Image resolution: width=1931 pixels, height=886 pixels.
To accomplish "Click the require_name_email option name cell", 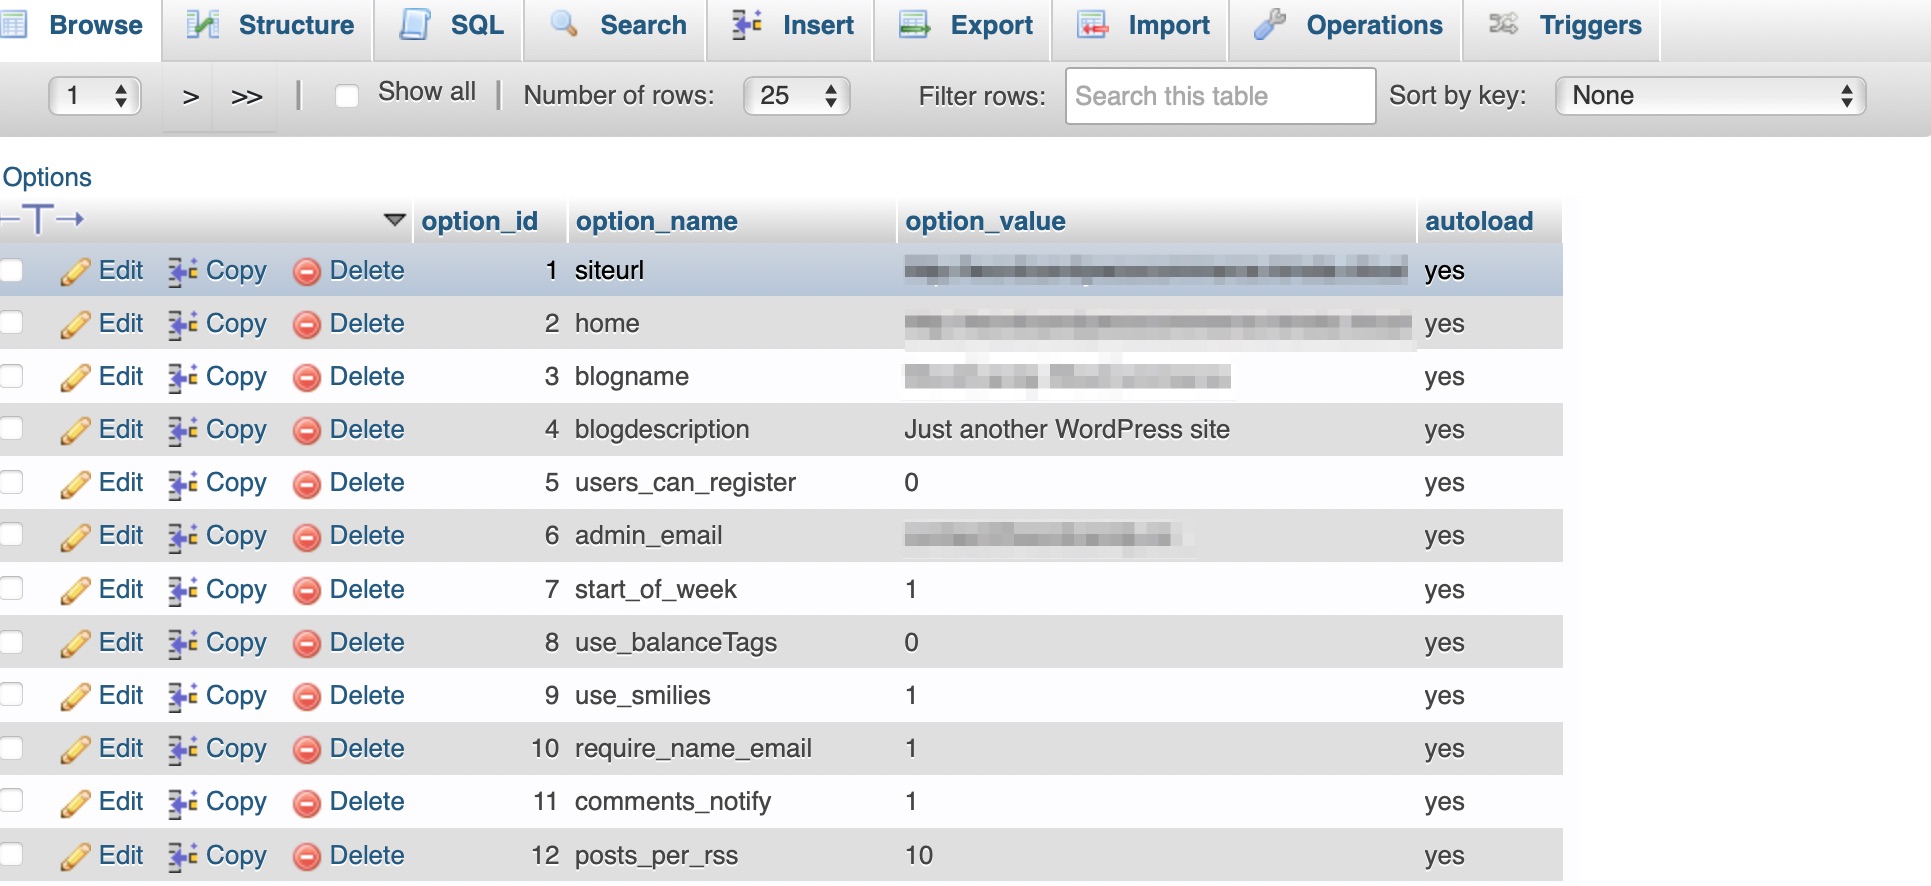I will click(x=693, y=748).
